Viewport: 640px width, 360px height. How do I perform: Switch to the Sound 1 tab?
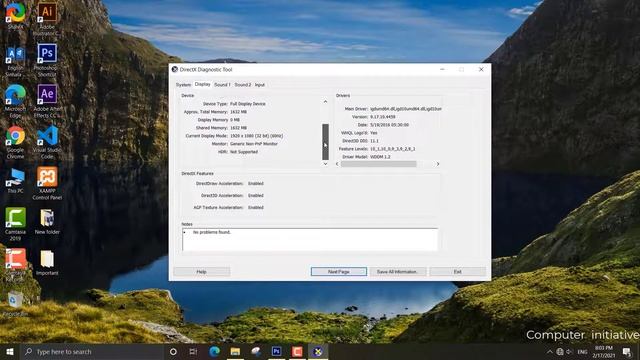[x=222, y=85]
